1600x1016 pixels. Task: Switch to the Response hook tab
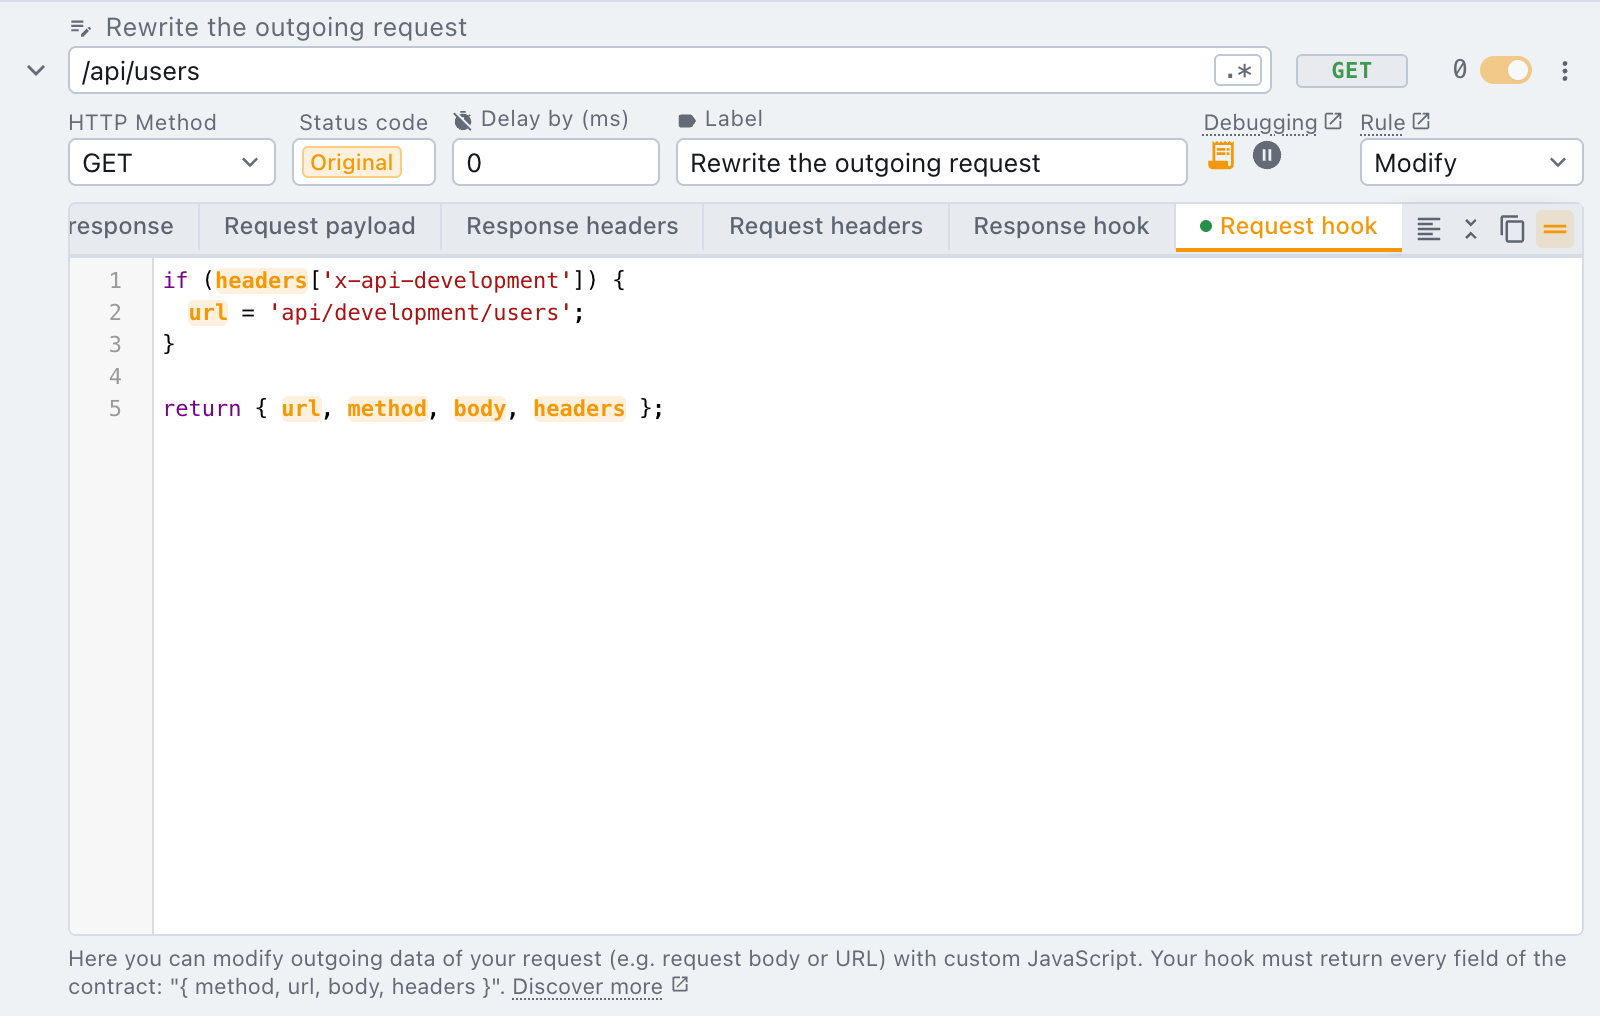click(1062, 226)
